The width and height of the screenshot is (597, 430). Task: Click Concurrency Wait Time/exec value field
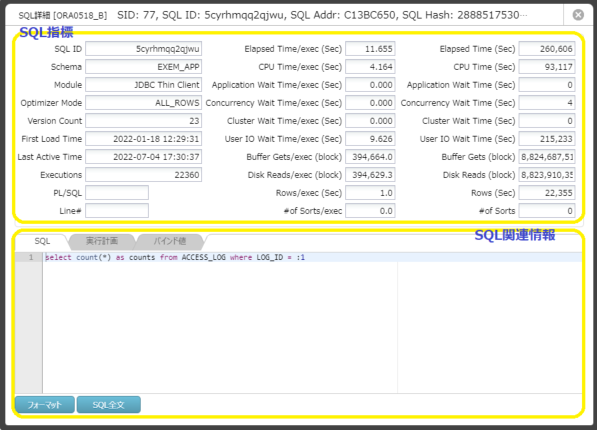pyautogui.click(x=370, y=103)
